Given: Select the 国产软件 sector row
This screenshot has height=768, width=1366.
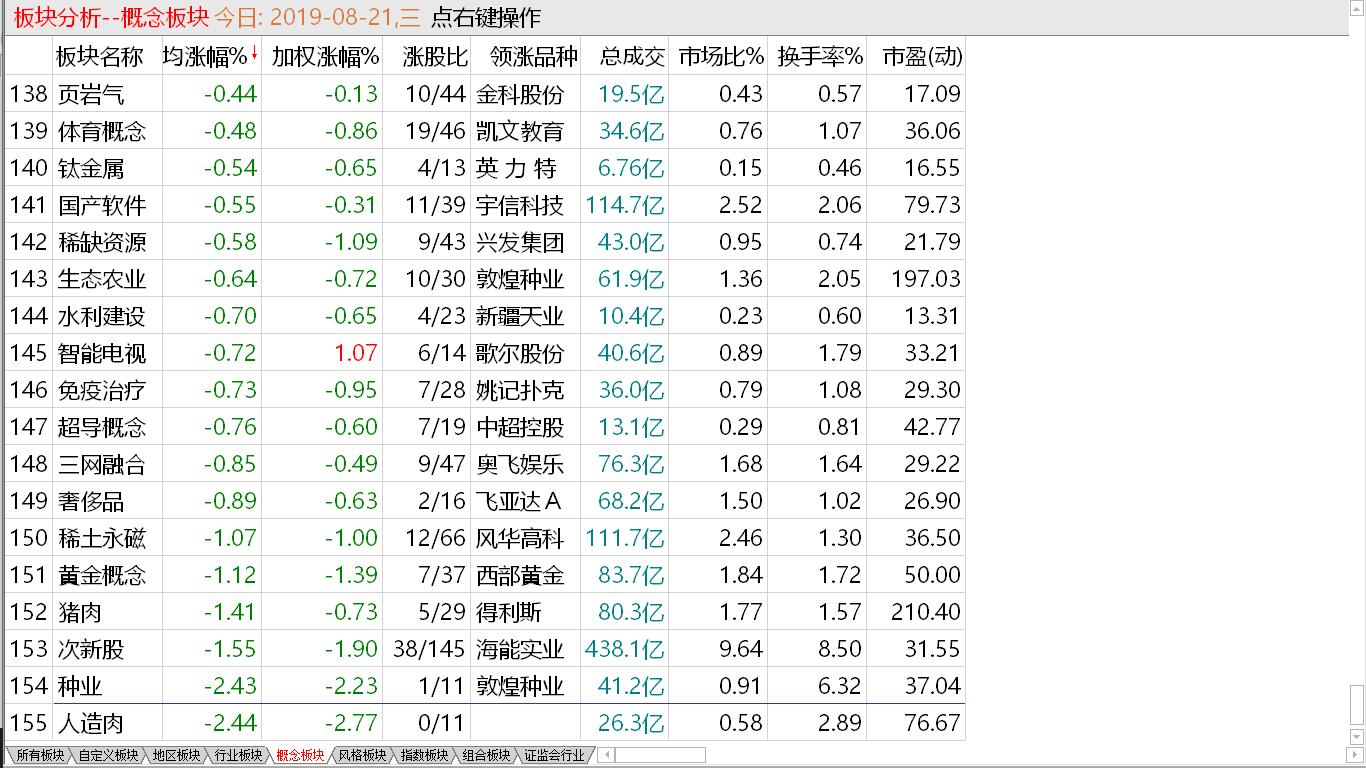Looking at the screenshot, I should pyautogui.click(x=485, y=205).
